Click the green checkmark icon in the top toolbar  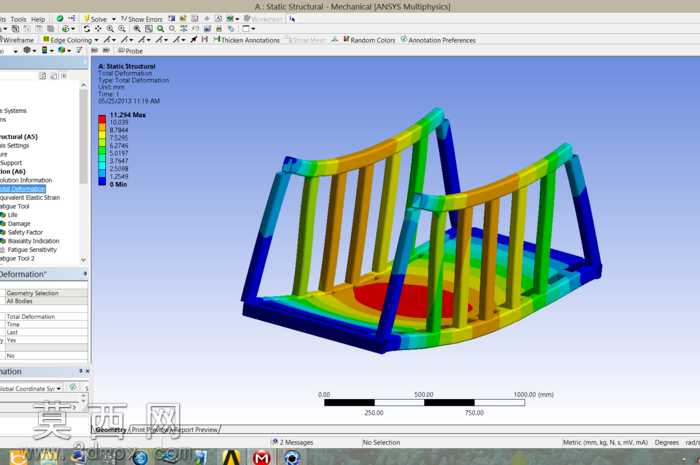click(59, 19)
